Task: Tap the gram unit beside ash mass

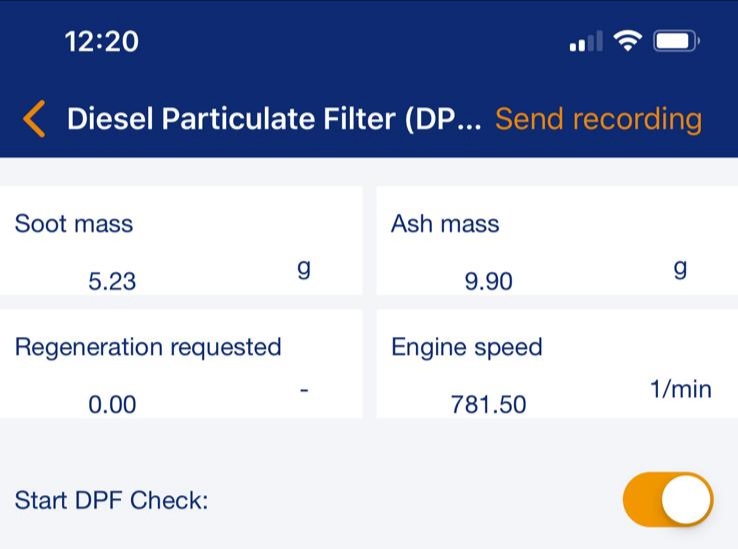Action: tap(680, 268)
